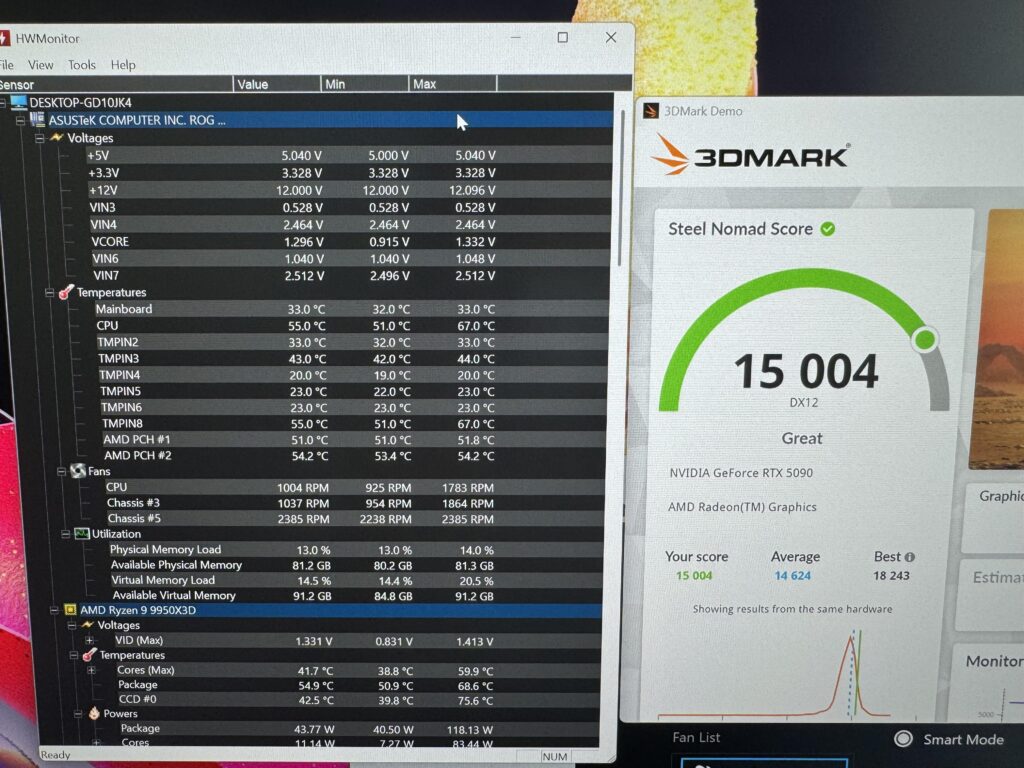The image size is (1024, 768).
Task: Collapse the Voltages node under ASUSTeK
Action: click(40, 138)
